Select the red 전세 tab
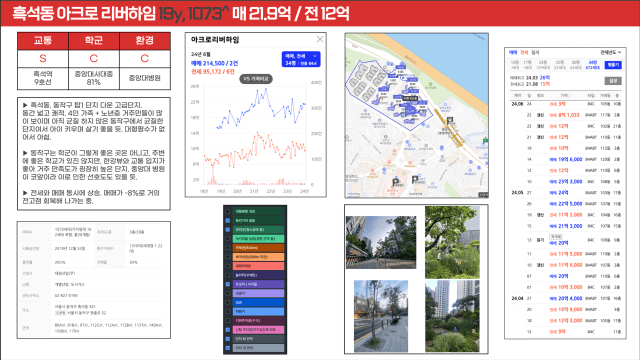The width and height of the screenshot is (640, 360). click(x=524, y=52)
